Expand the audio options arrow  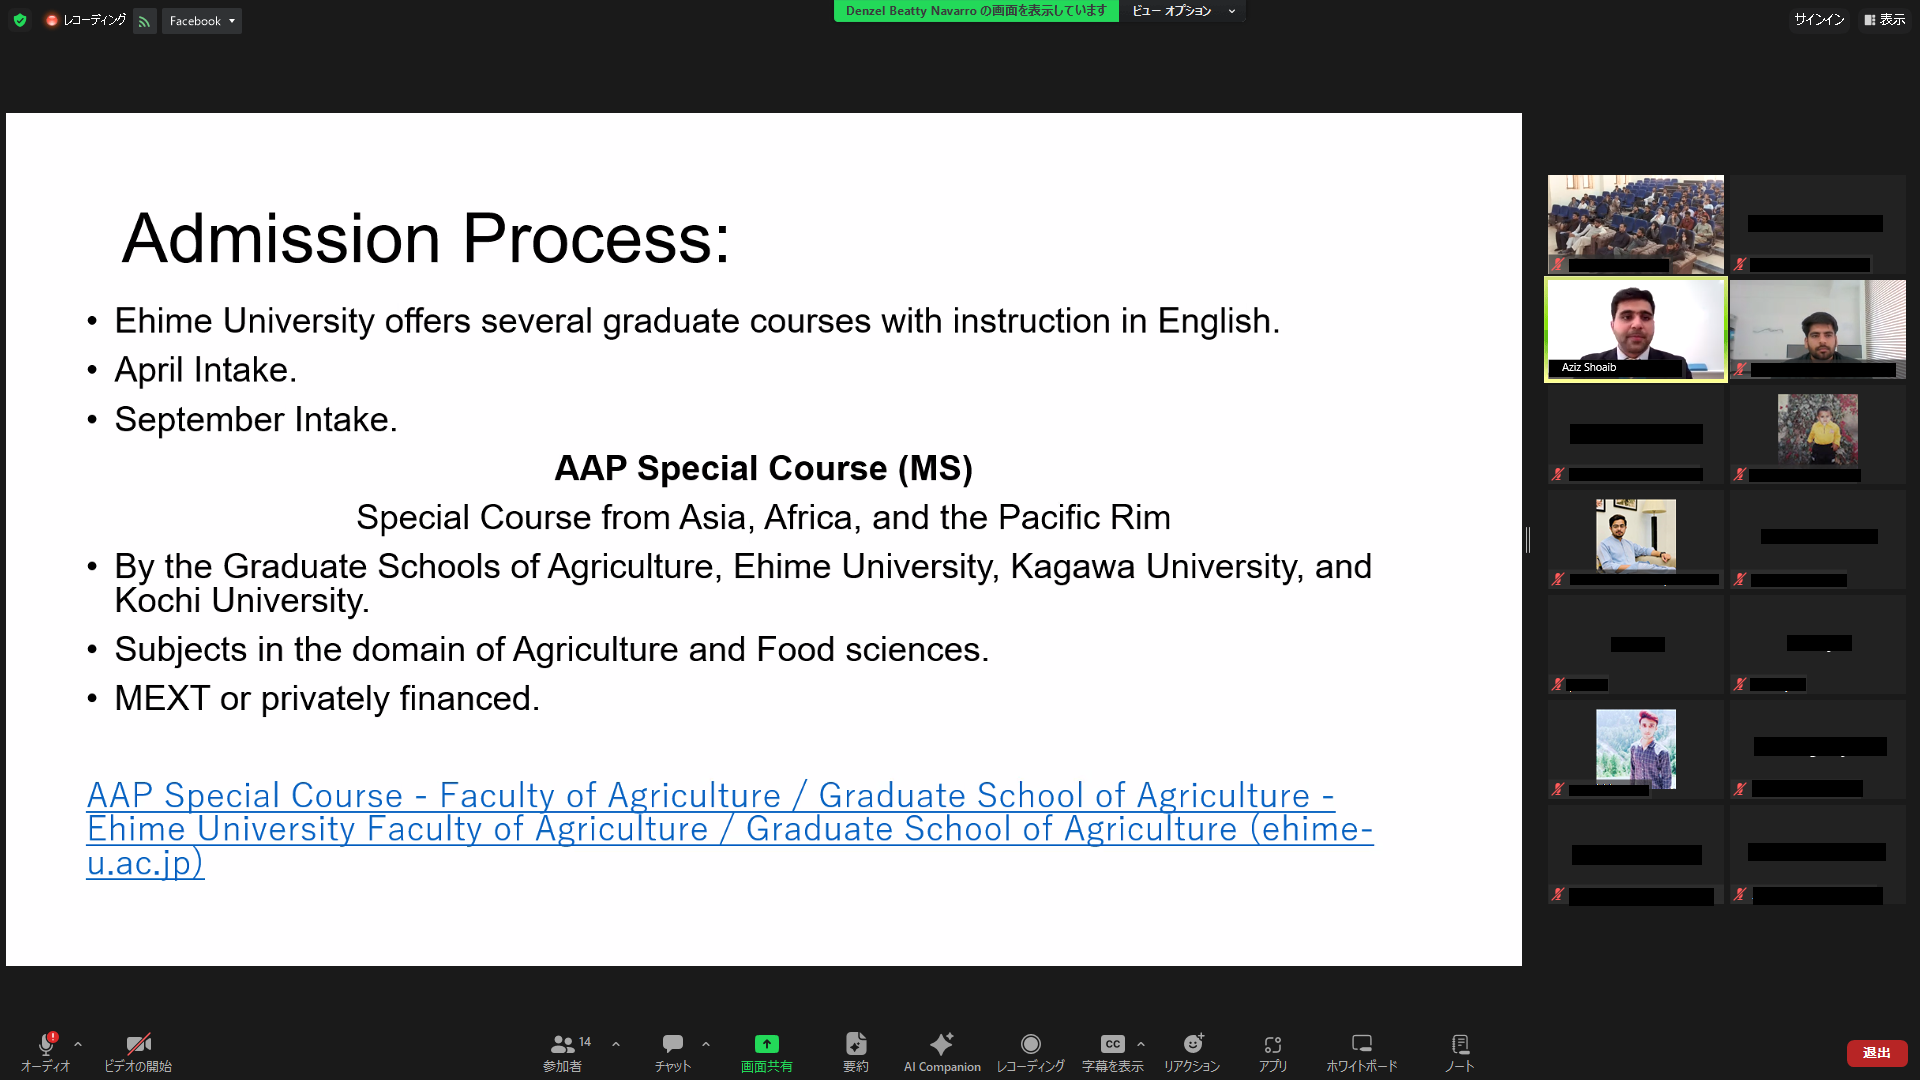coord(78,1044)
